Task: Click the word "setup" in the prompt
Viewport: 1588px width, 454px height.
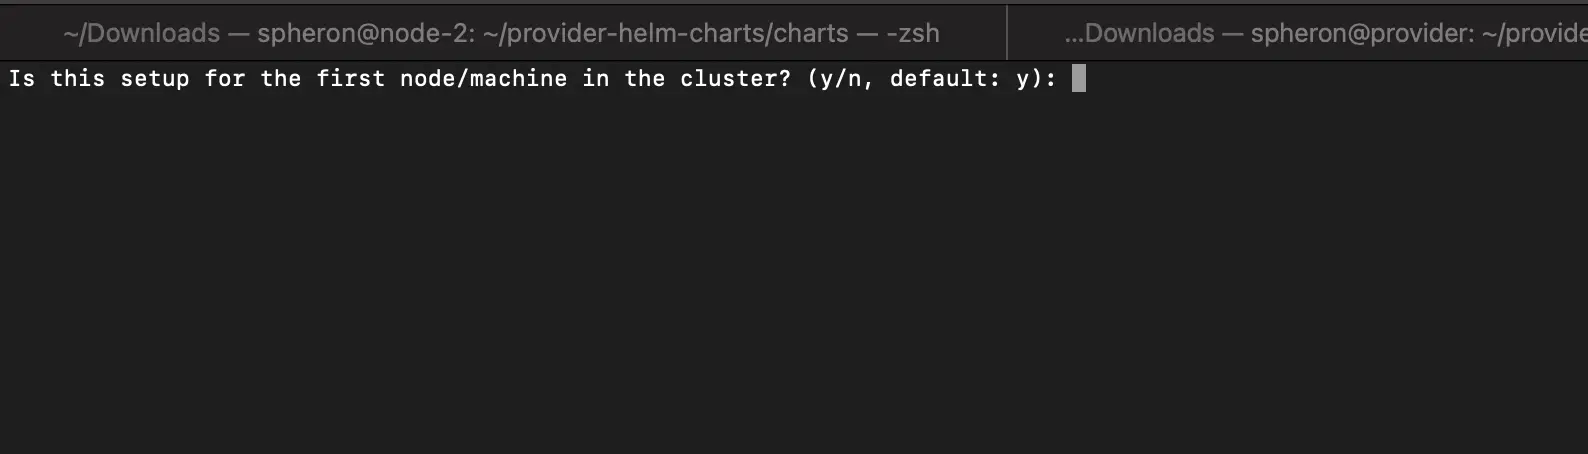Action: [154, 78]
